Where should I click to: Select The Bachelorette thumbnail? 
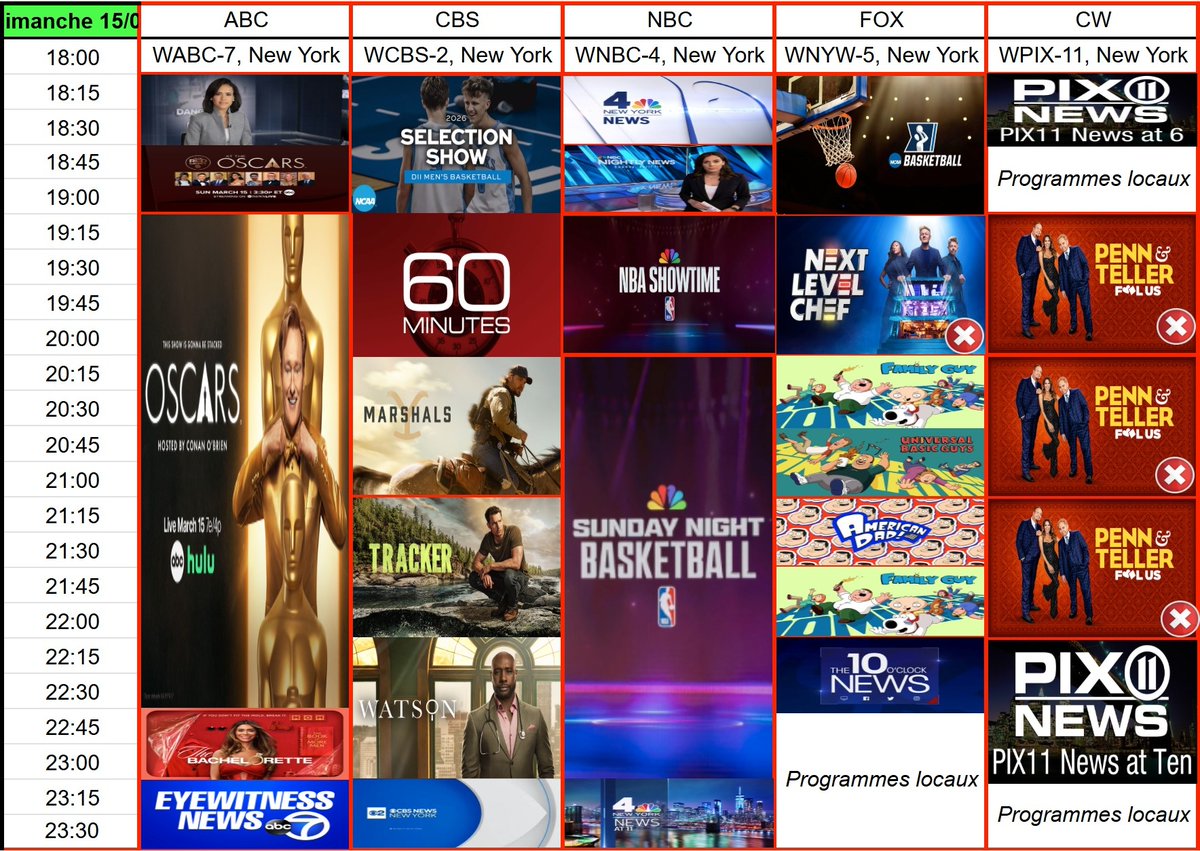click(x=245, y=743)
